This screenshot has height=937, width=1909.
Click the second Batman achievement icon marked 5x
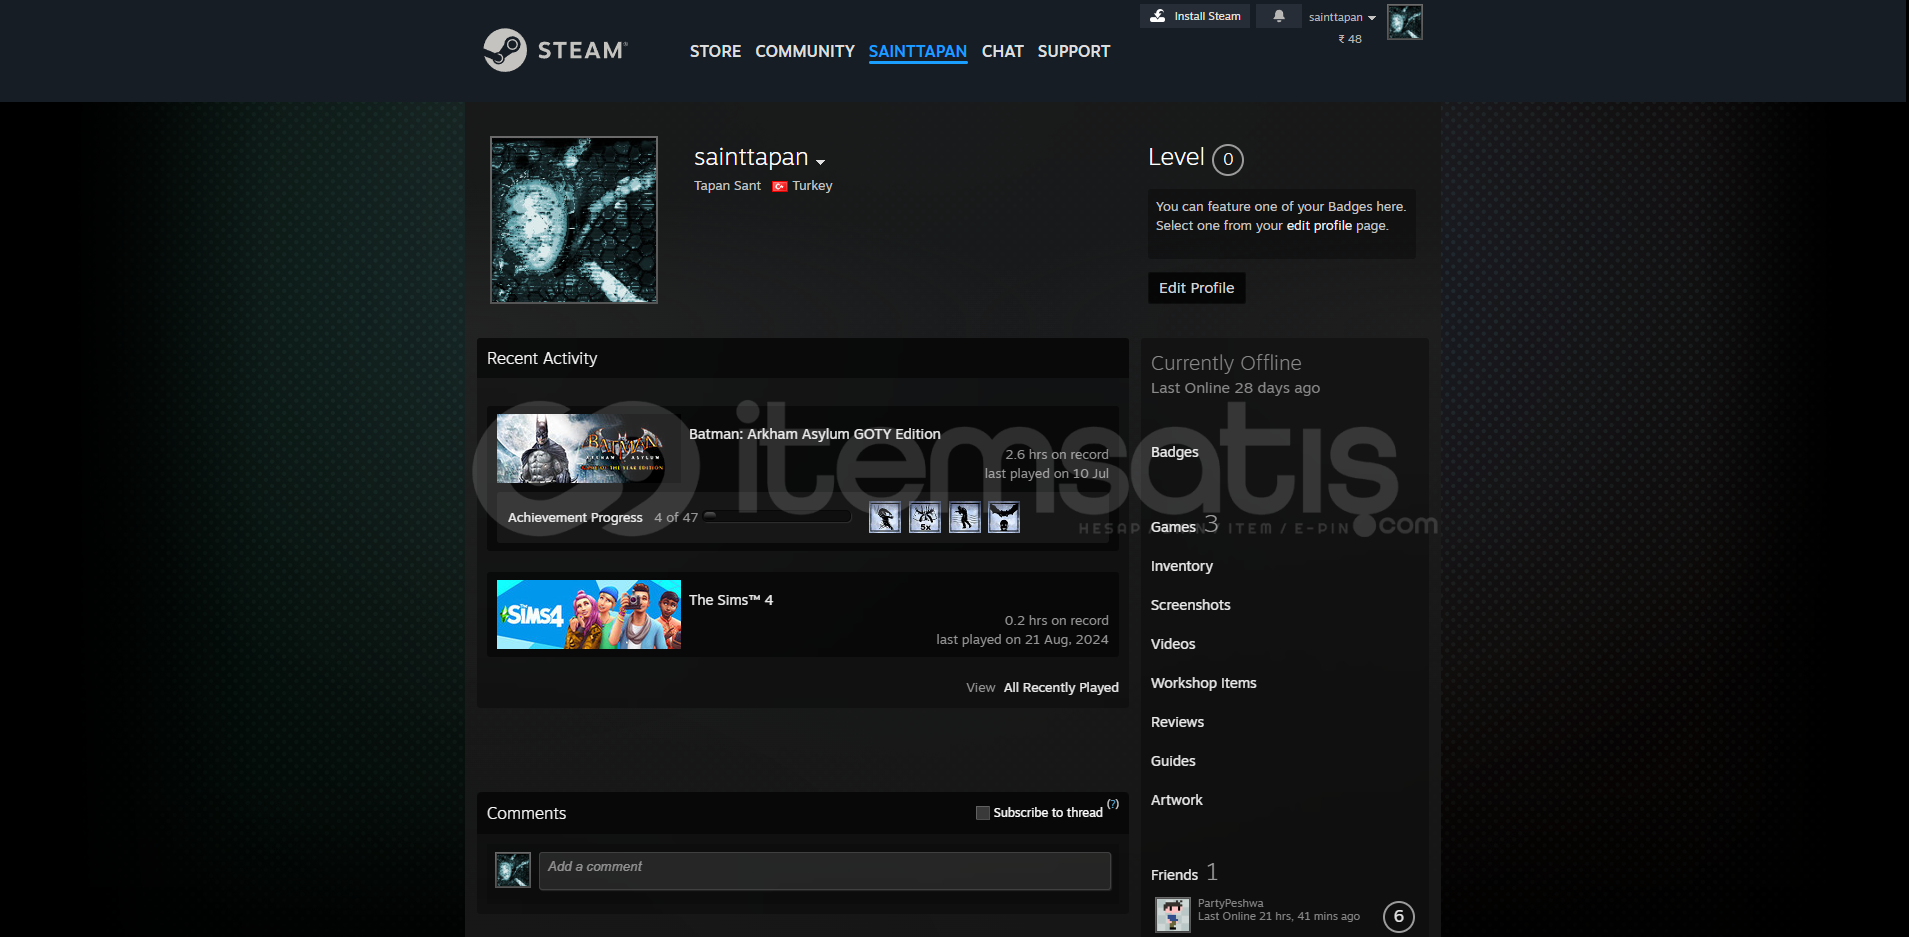click(925, 517)
